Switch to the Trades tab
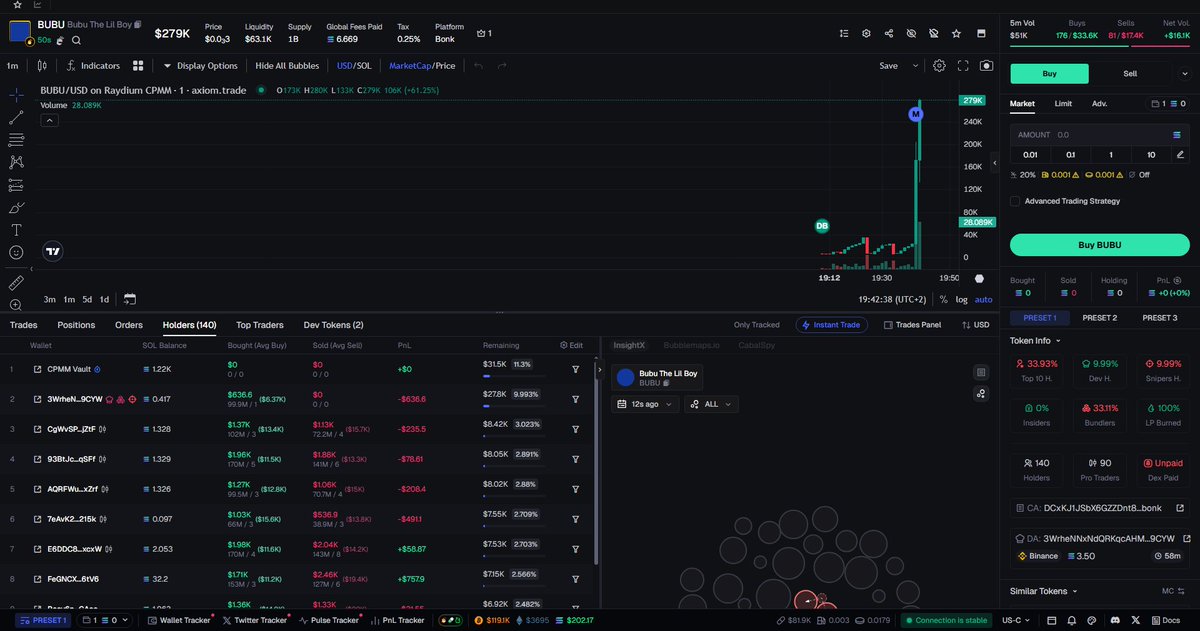 click(x=24, y=325)
